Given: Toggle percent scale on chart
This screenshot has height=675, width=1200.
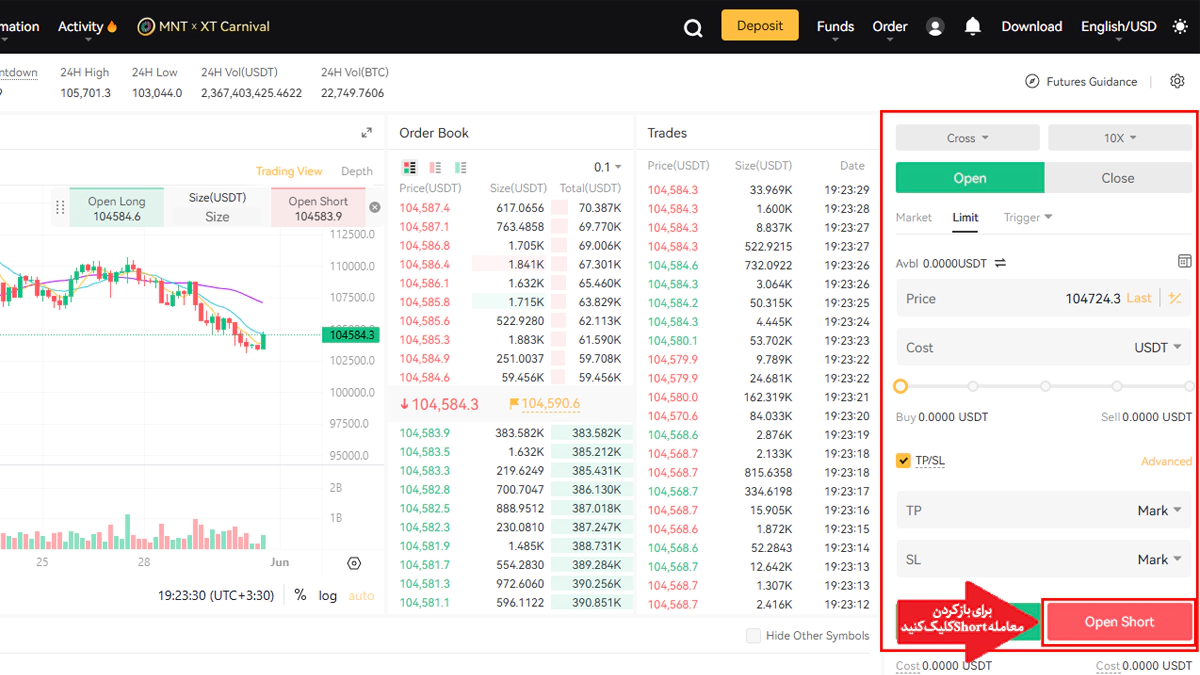Looking at the screenshot, I should tap(300, 595).
